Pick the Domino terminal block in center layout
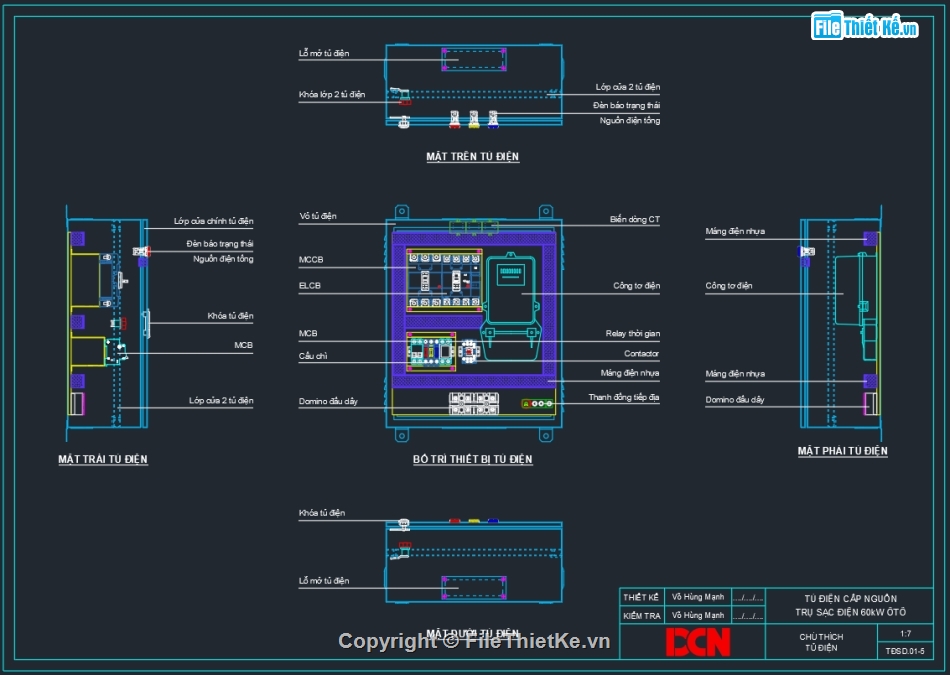 [474, 402]
